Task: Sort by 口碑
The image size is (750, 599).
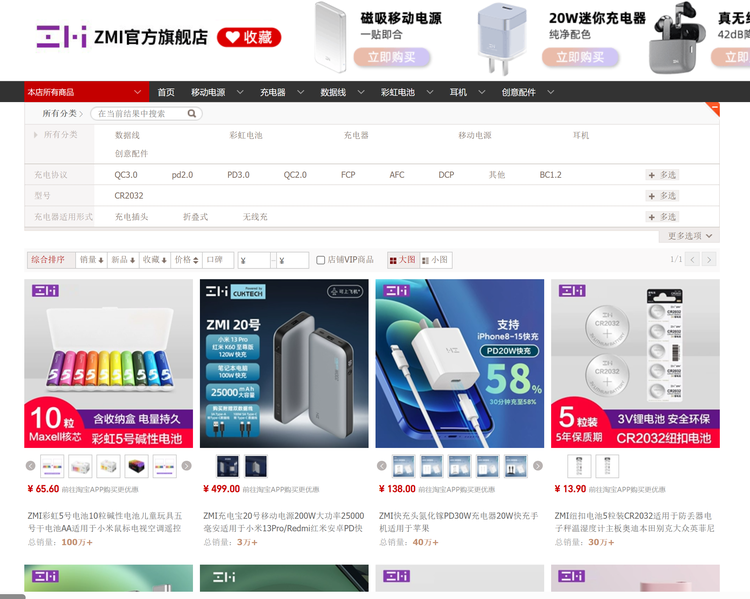Action: coord(218,260)
